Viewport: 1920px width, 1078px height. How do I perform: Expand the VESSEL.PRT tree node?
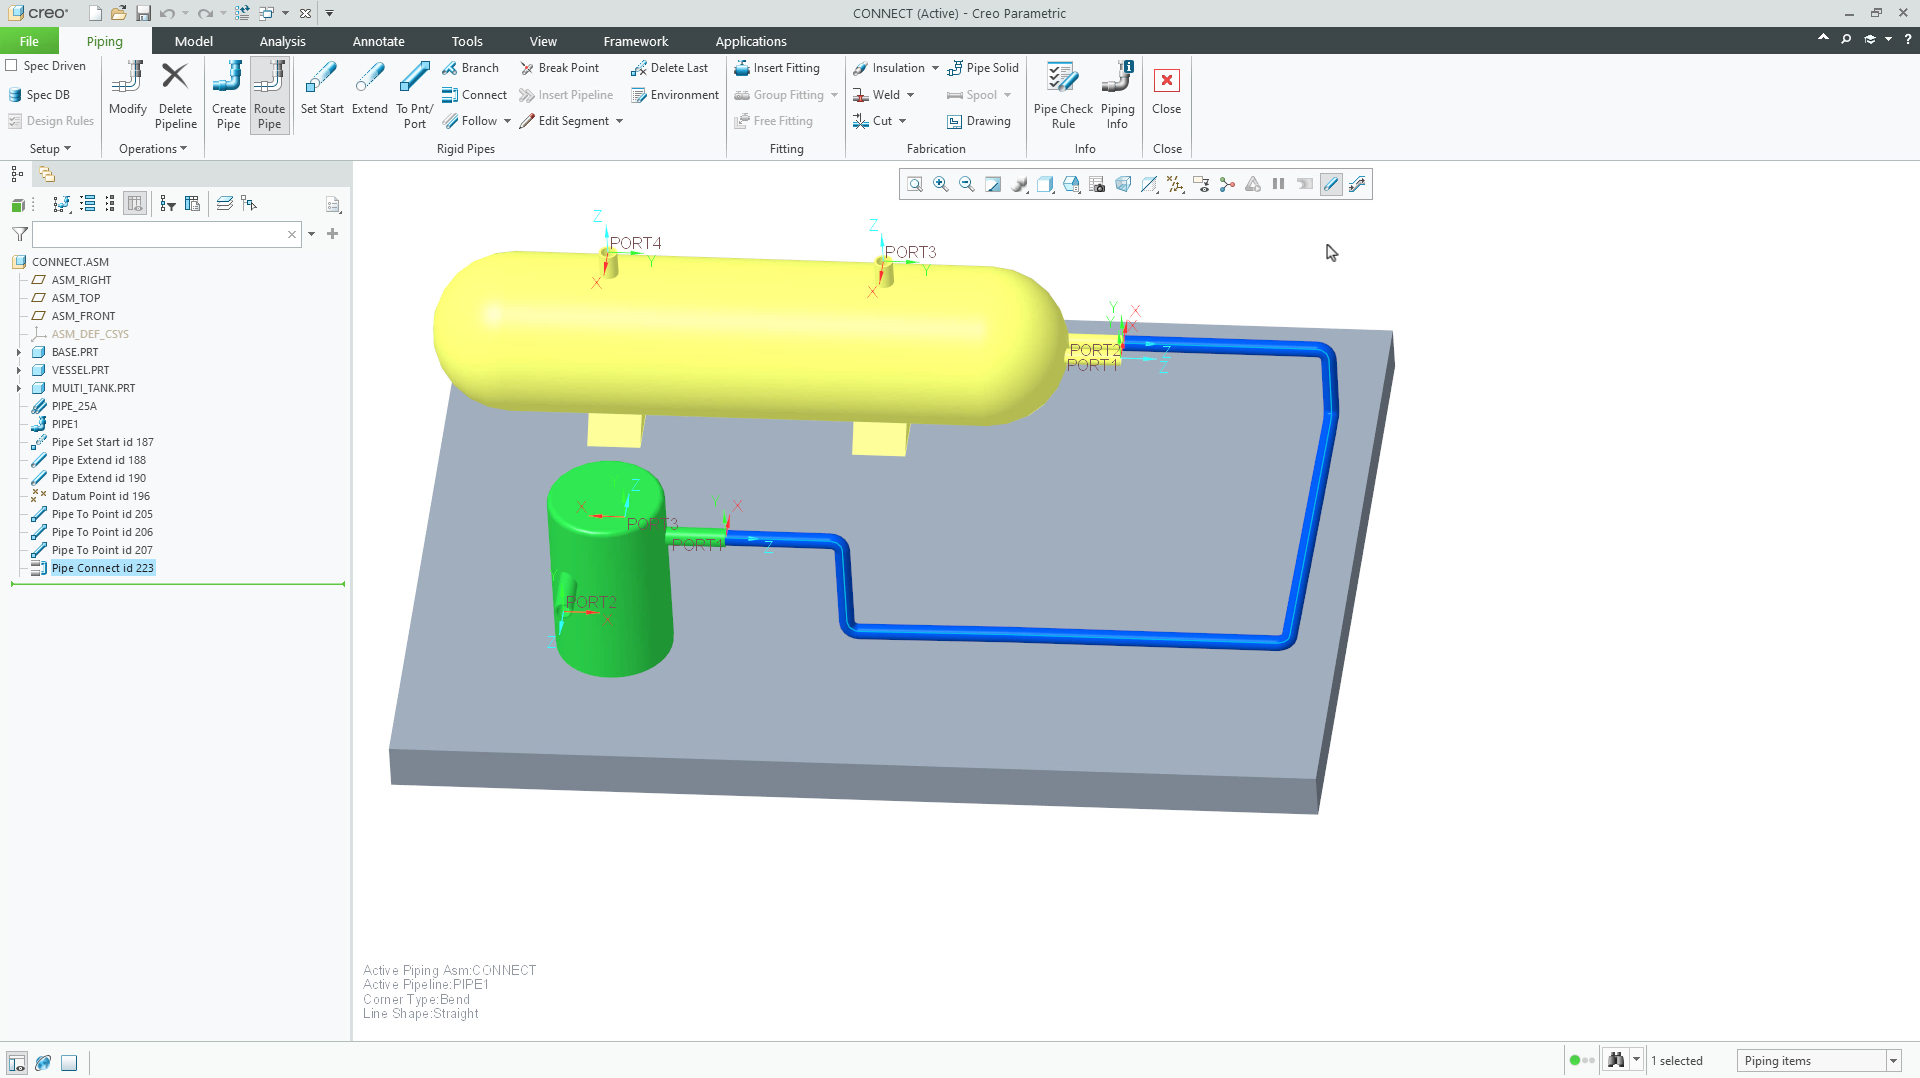pos(19,370)
